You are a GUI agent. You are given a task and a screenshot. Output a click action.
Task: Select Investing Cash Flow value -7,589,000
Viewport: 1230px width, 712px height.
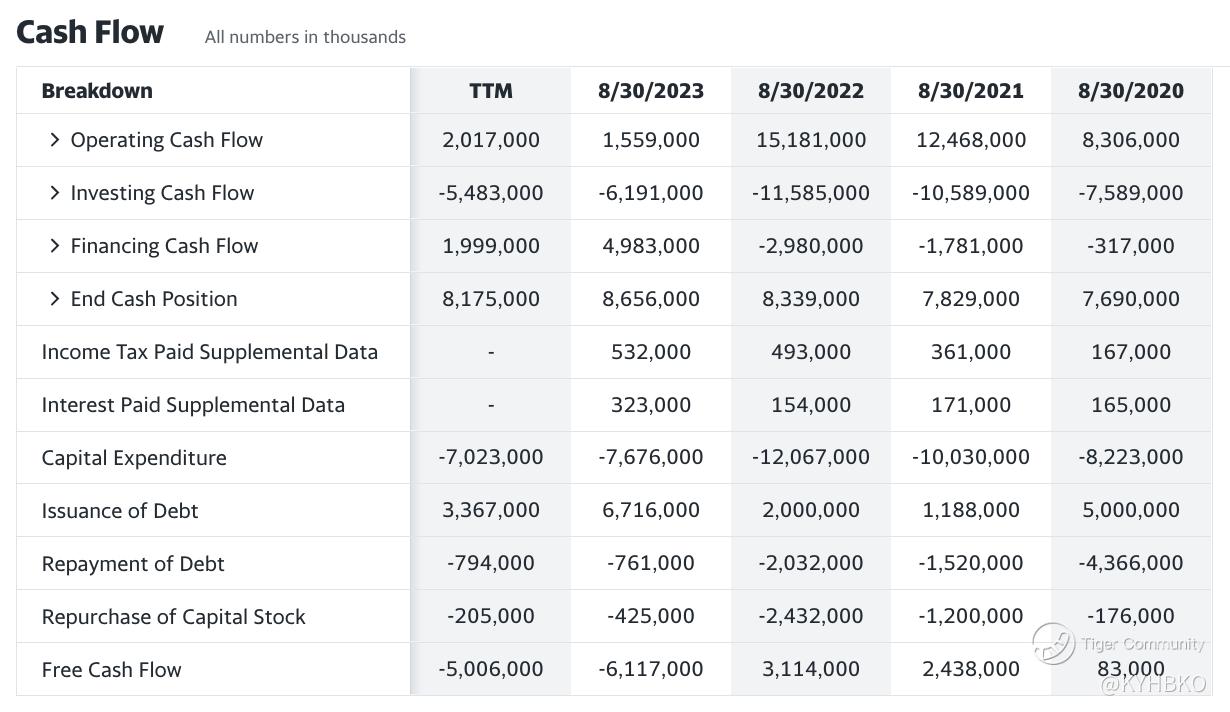pos(1131,193)
